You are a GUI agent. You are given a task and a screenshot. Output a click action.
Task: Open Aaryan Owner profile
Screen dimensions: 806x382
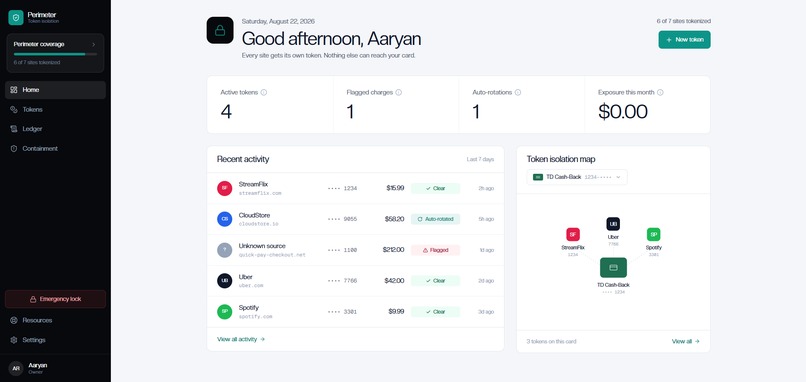(56, 368)
